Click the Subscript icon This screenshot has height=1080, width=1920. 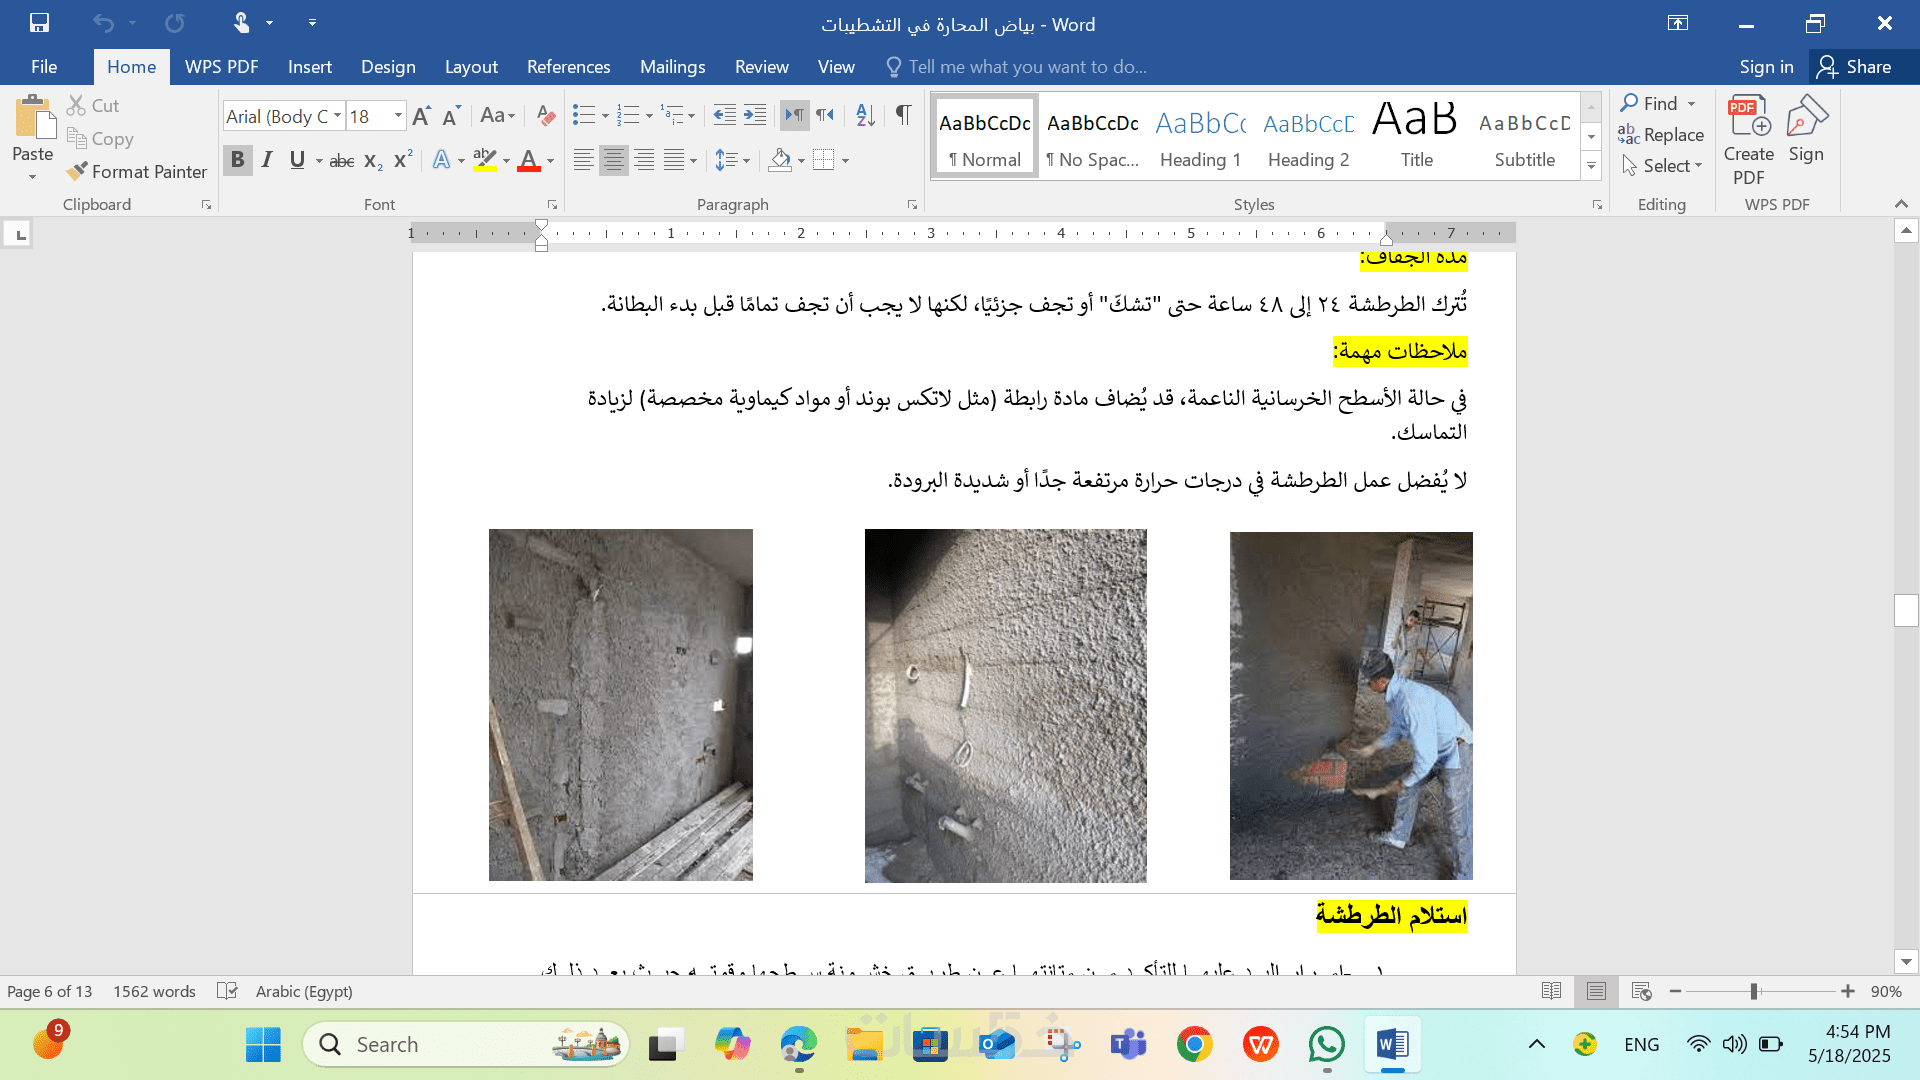pos(373,161)
